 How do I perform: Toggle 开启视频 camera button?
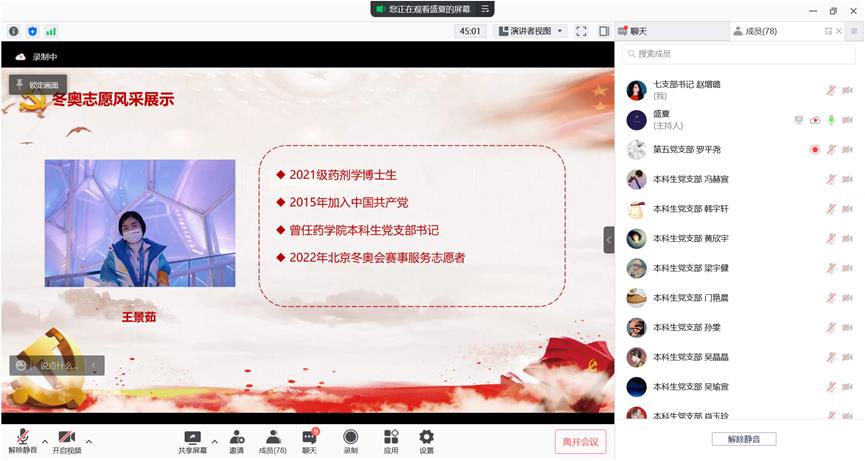[66, 440]
